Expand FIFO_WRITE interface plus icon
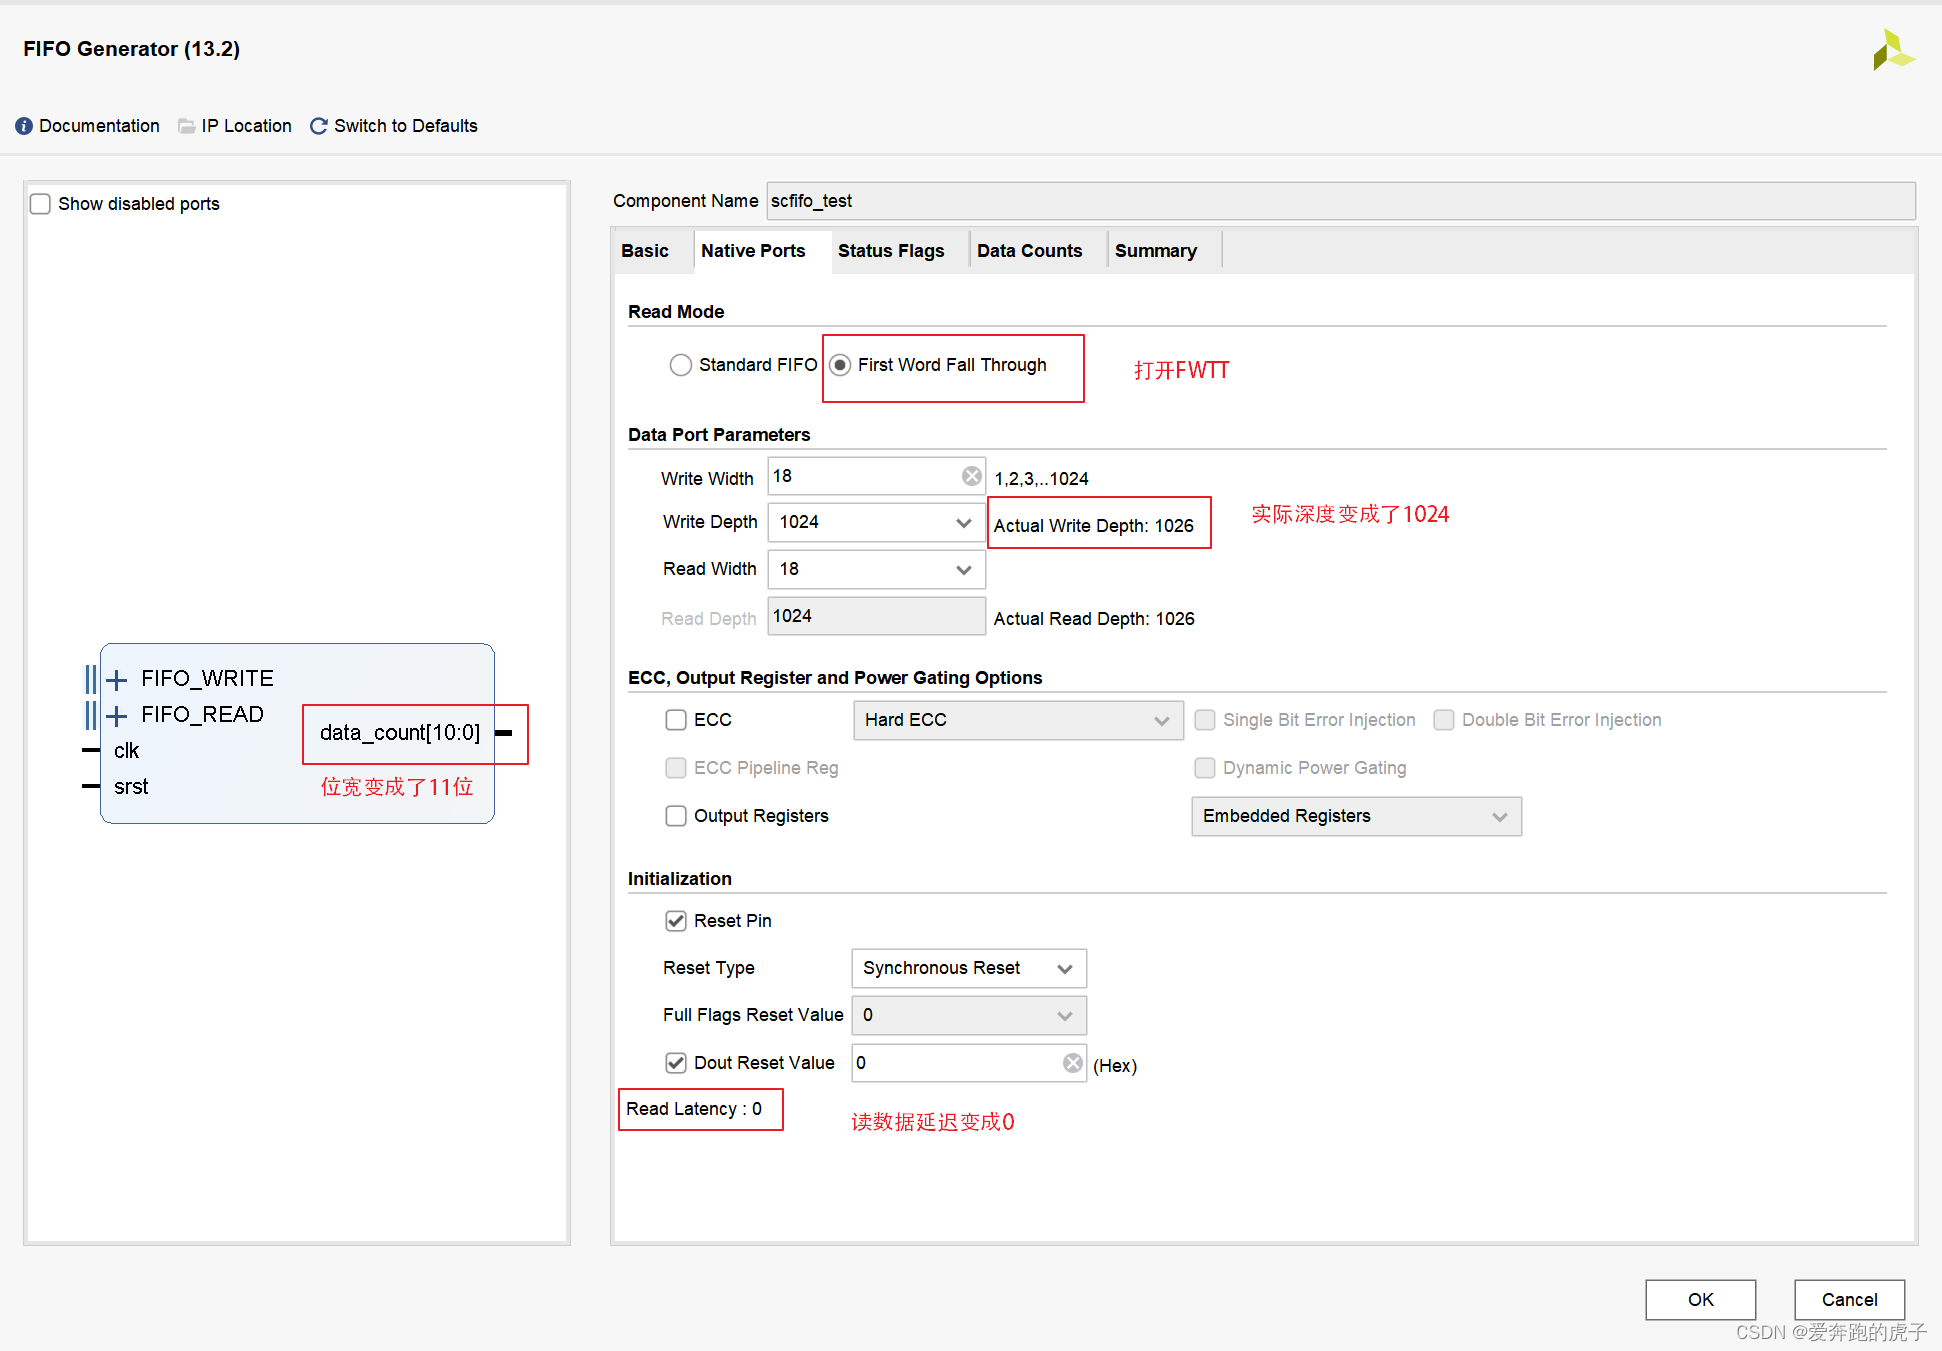1942x1351 pixels. [x=117, y=680]
